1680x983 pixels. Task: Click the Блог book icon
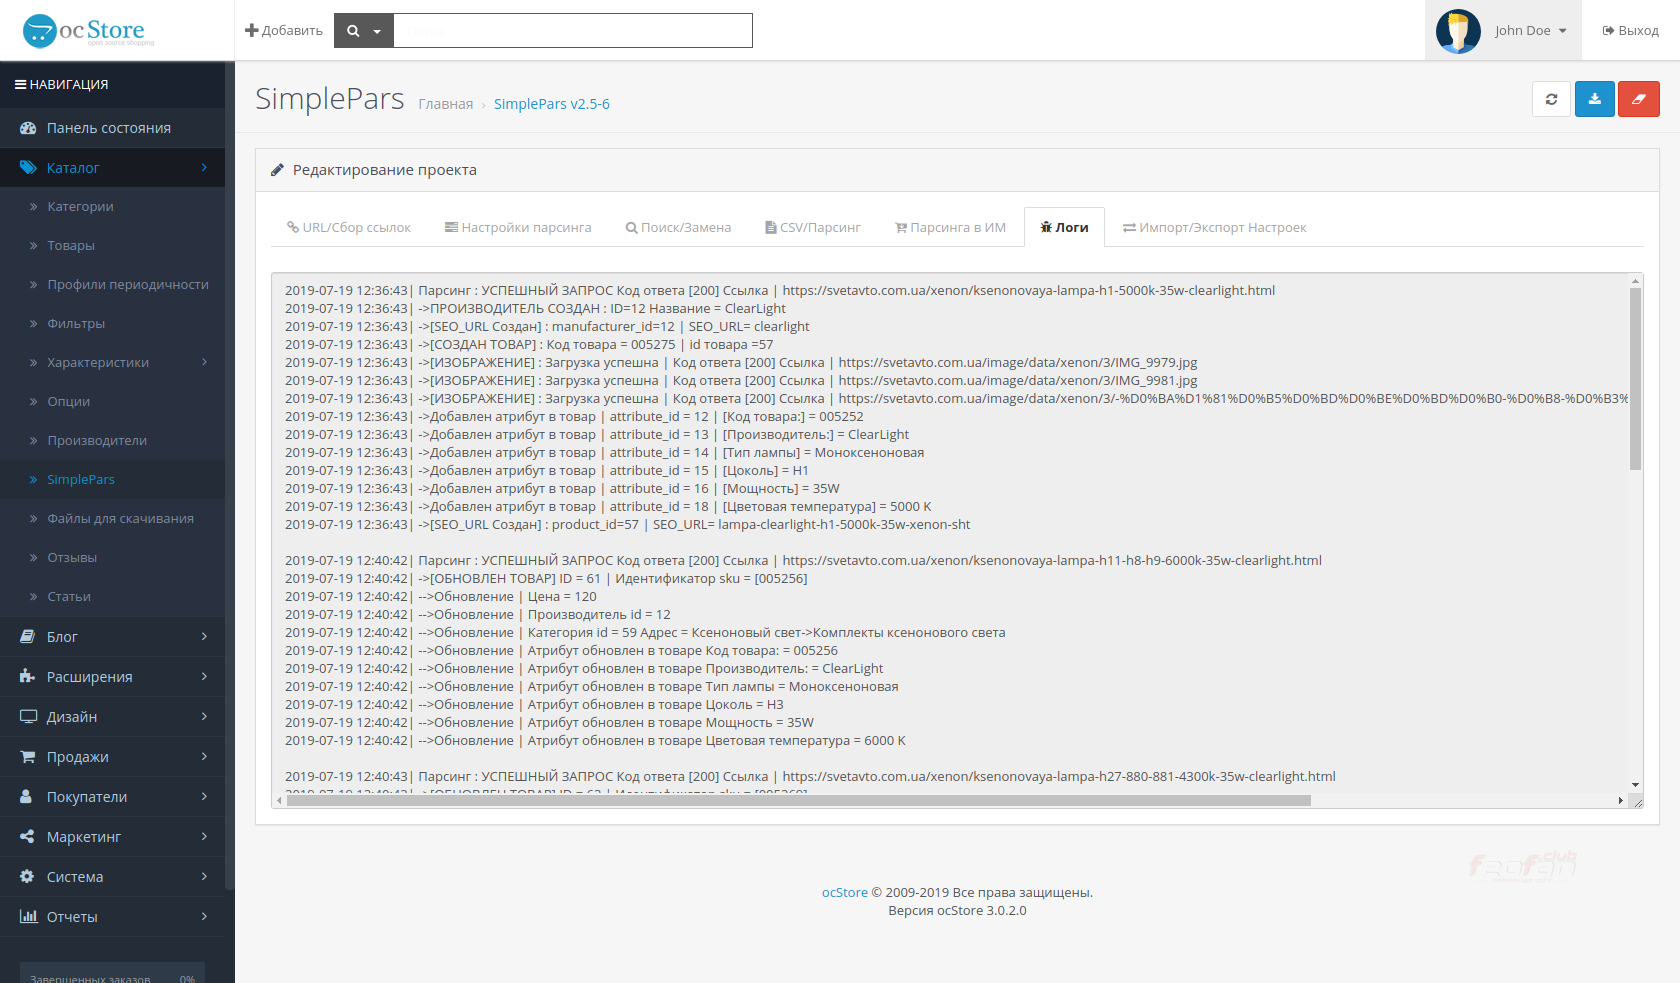click(28, 637)
